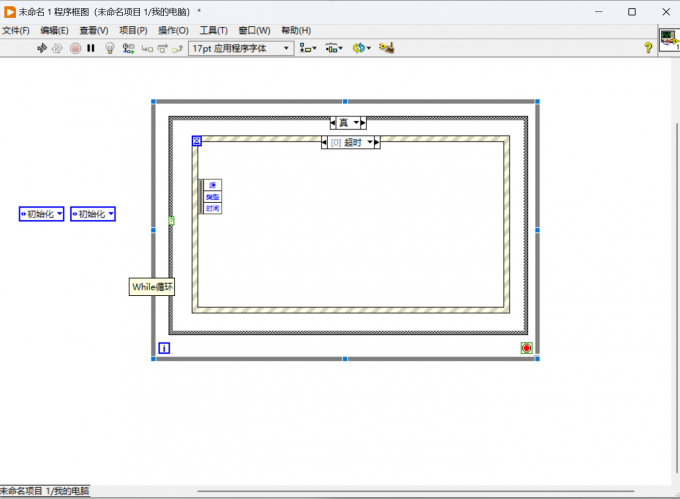
Task: Go to previous case with left arrow beside 真
Action: point(333,123)
